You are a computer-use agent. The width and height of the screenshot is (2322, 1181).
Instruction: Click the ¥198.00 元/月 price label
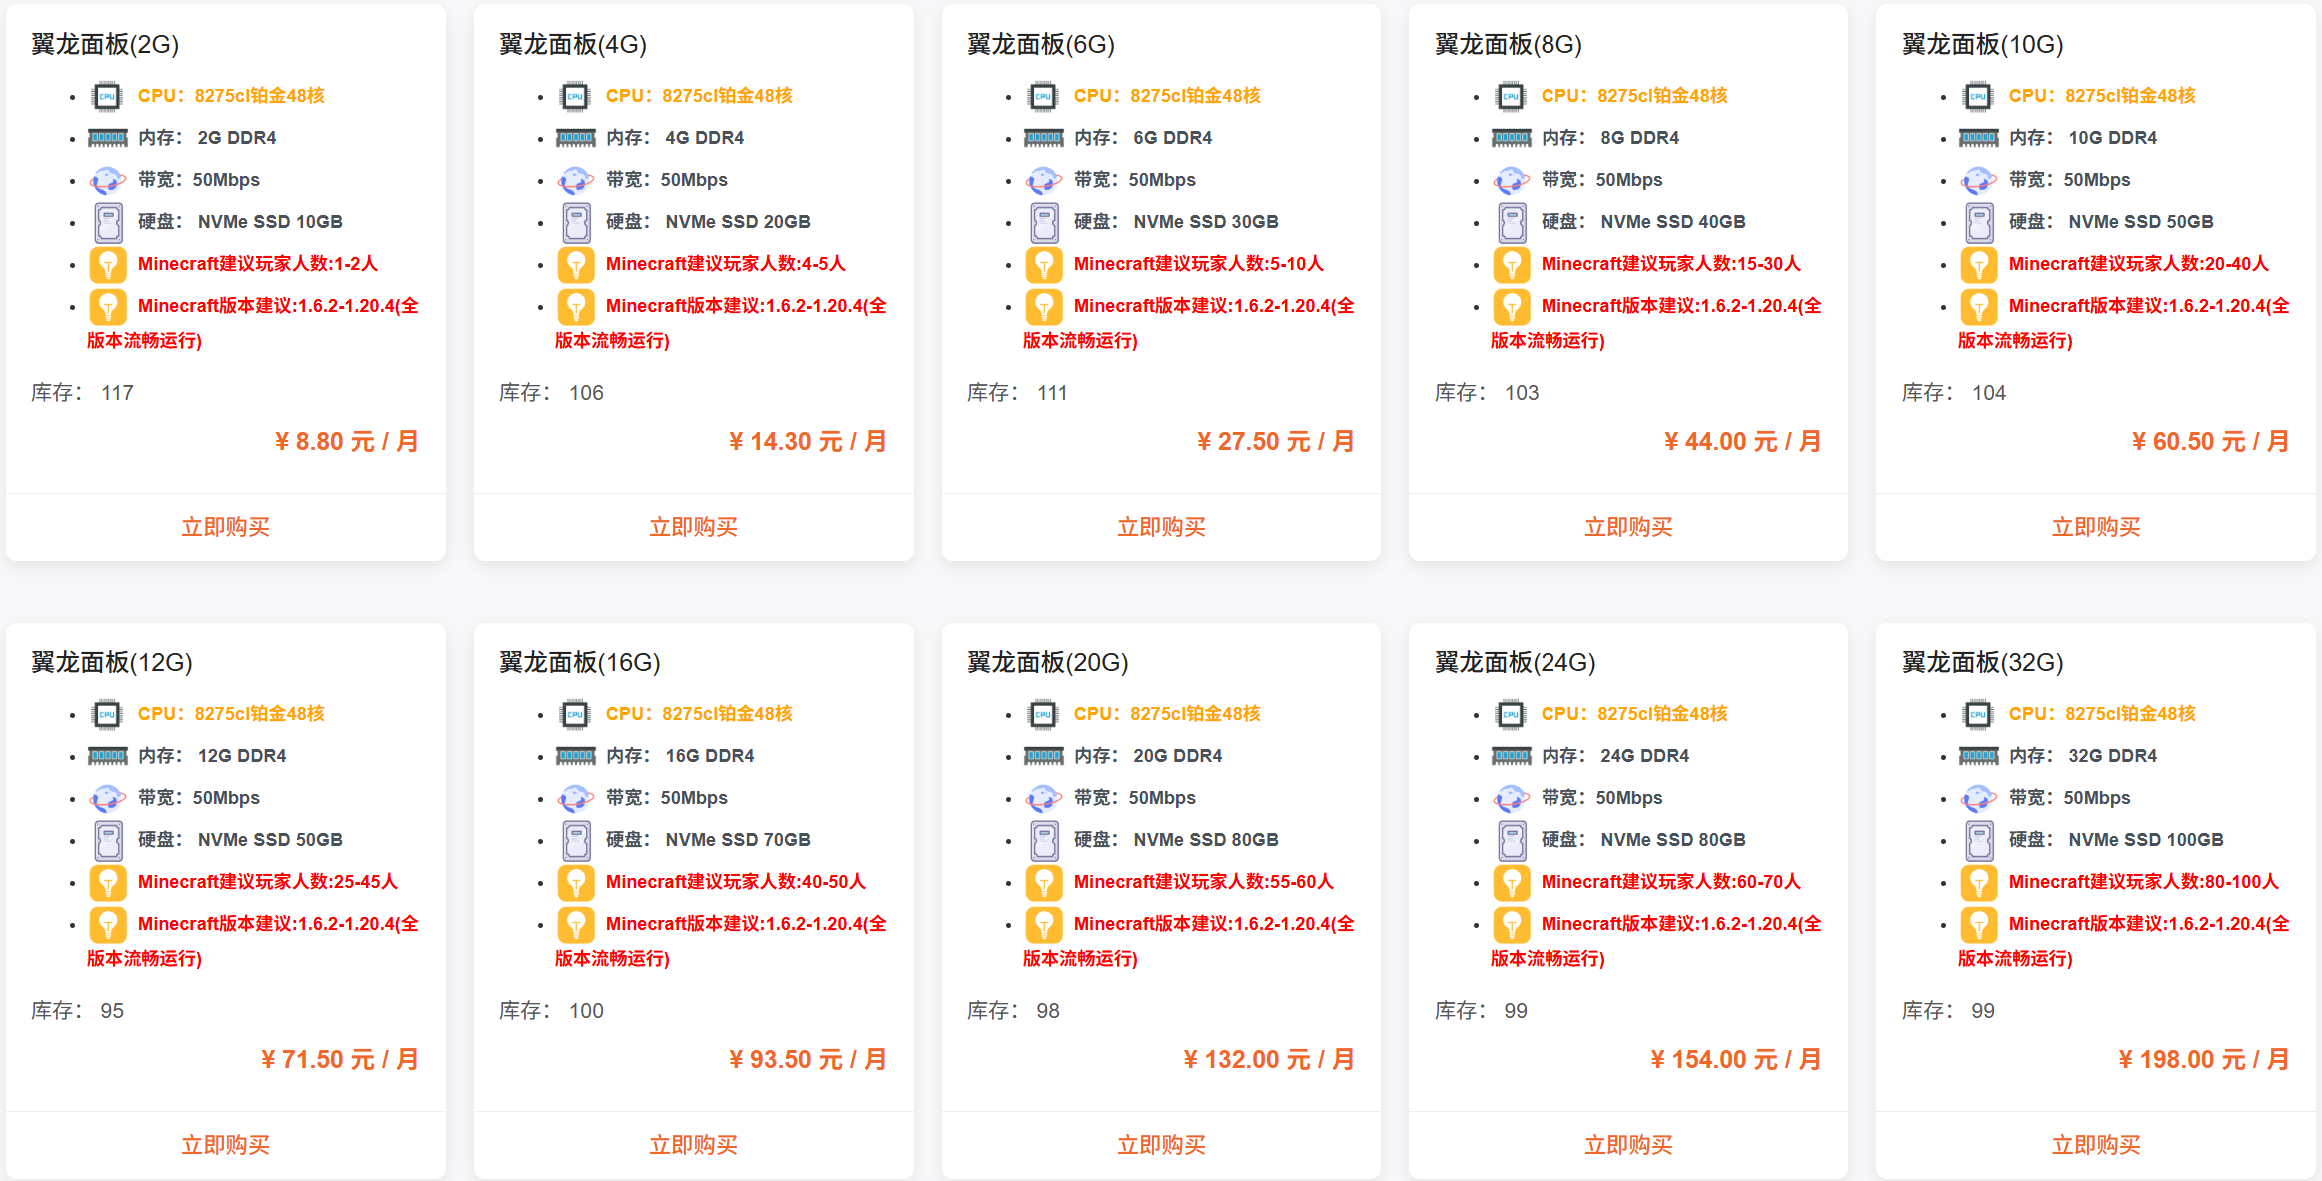coord(2203,1060)
